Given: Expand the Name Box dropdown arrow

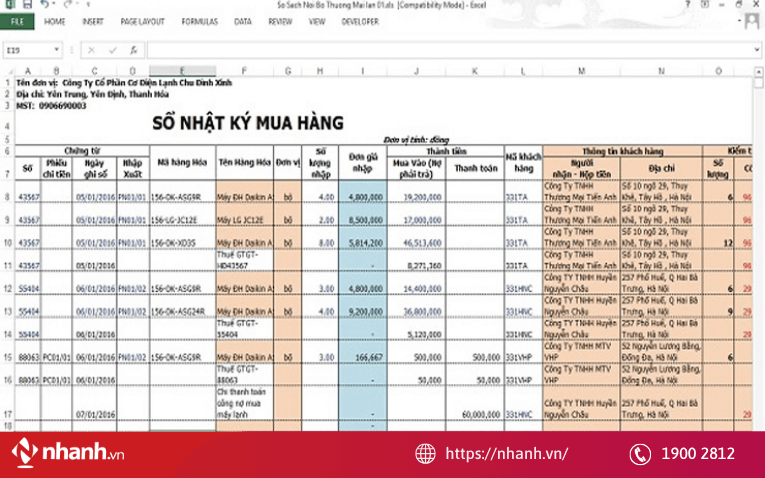Looking at the screenshot, I should pos(57,50).
